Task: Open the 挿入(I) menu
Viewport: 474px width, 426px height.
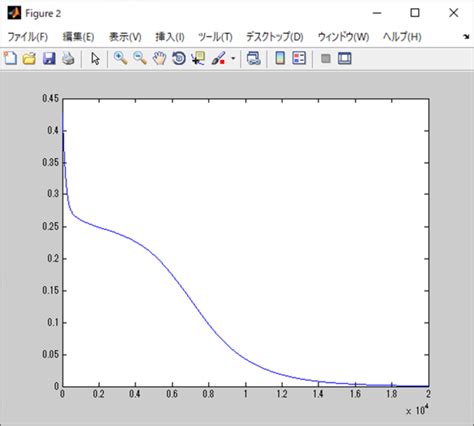Action: (170, 37)
